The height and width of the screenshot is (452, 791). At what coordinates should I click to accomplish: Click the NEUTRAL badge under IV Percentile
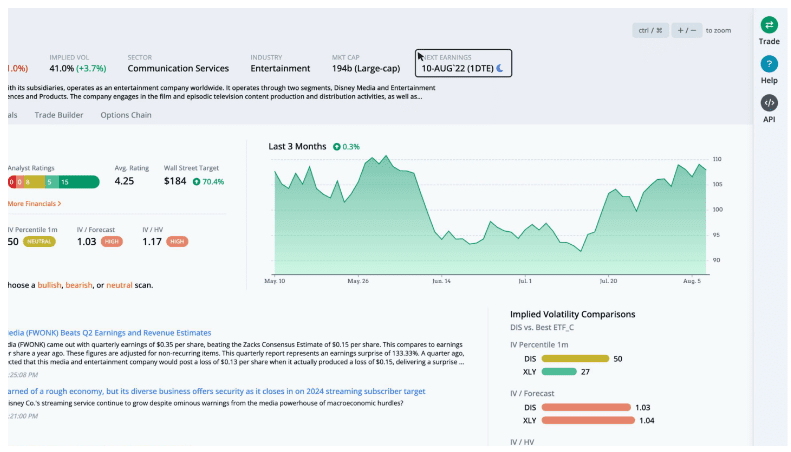pyautogui.click(x=39, y=241)
